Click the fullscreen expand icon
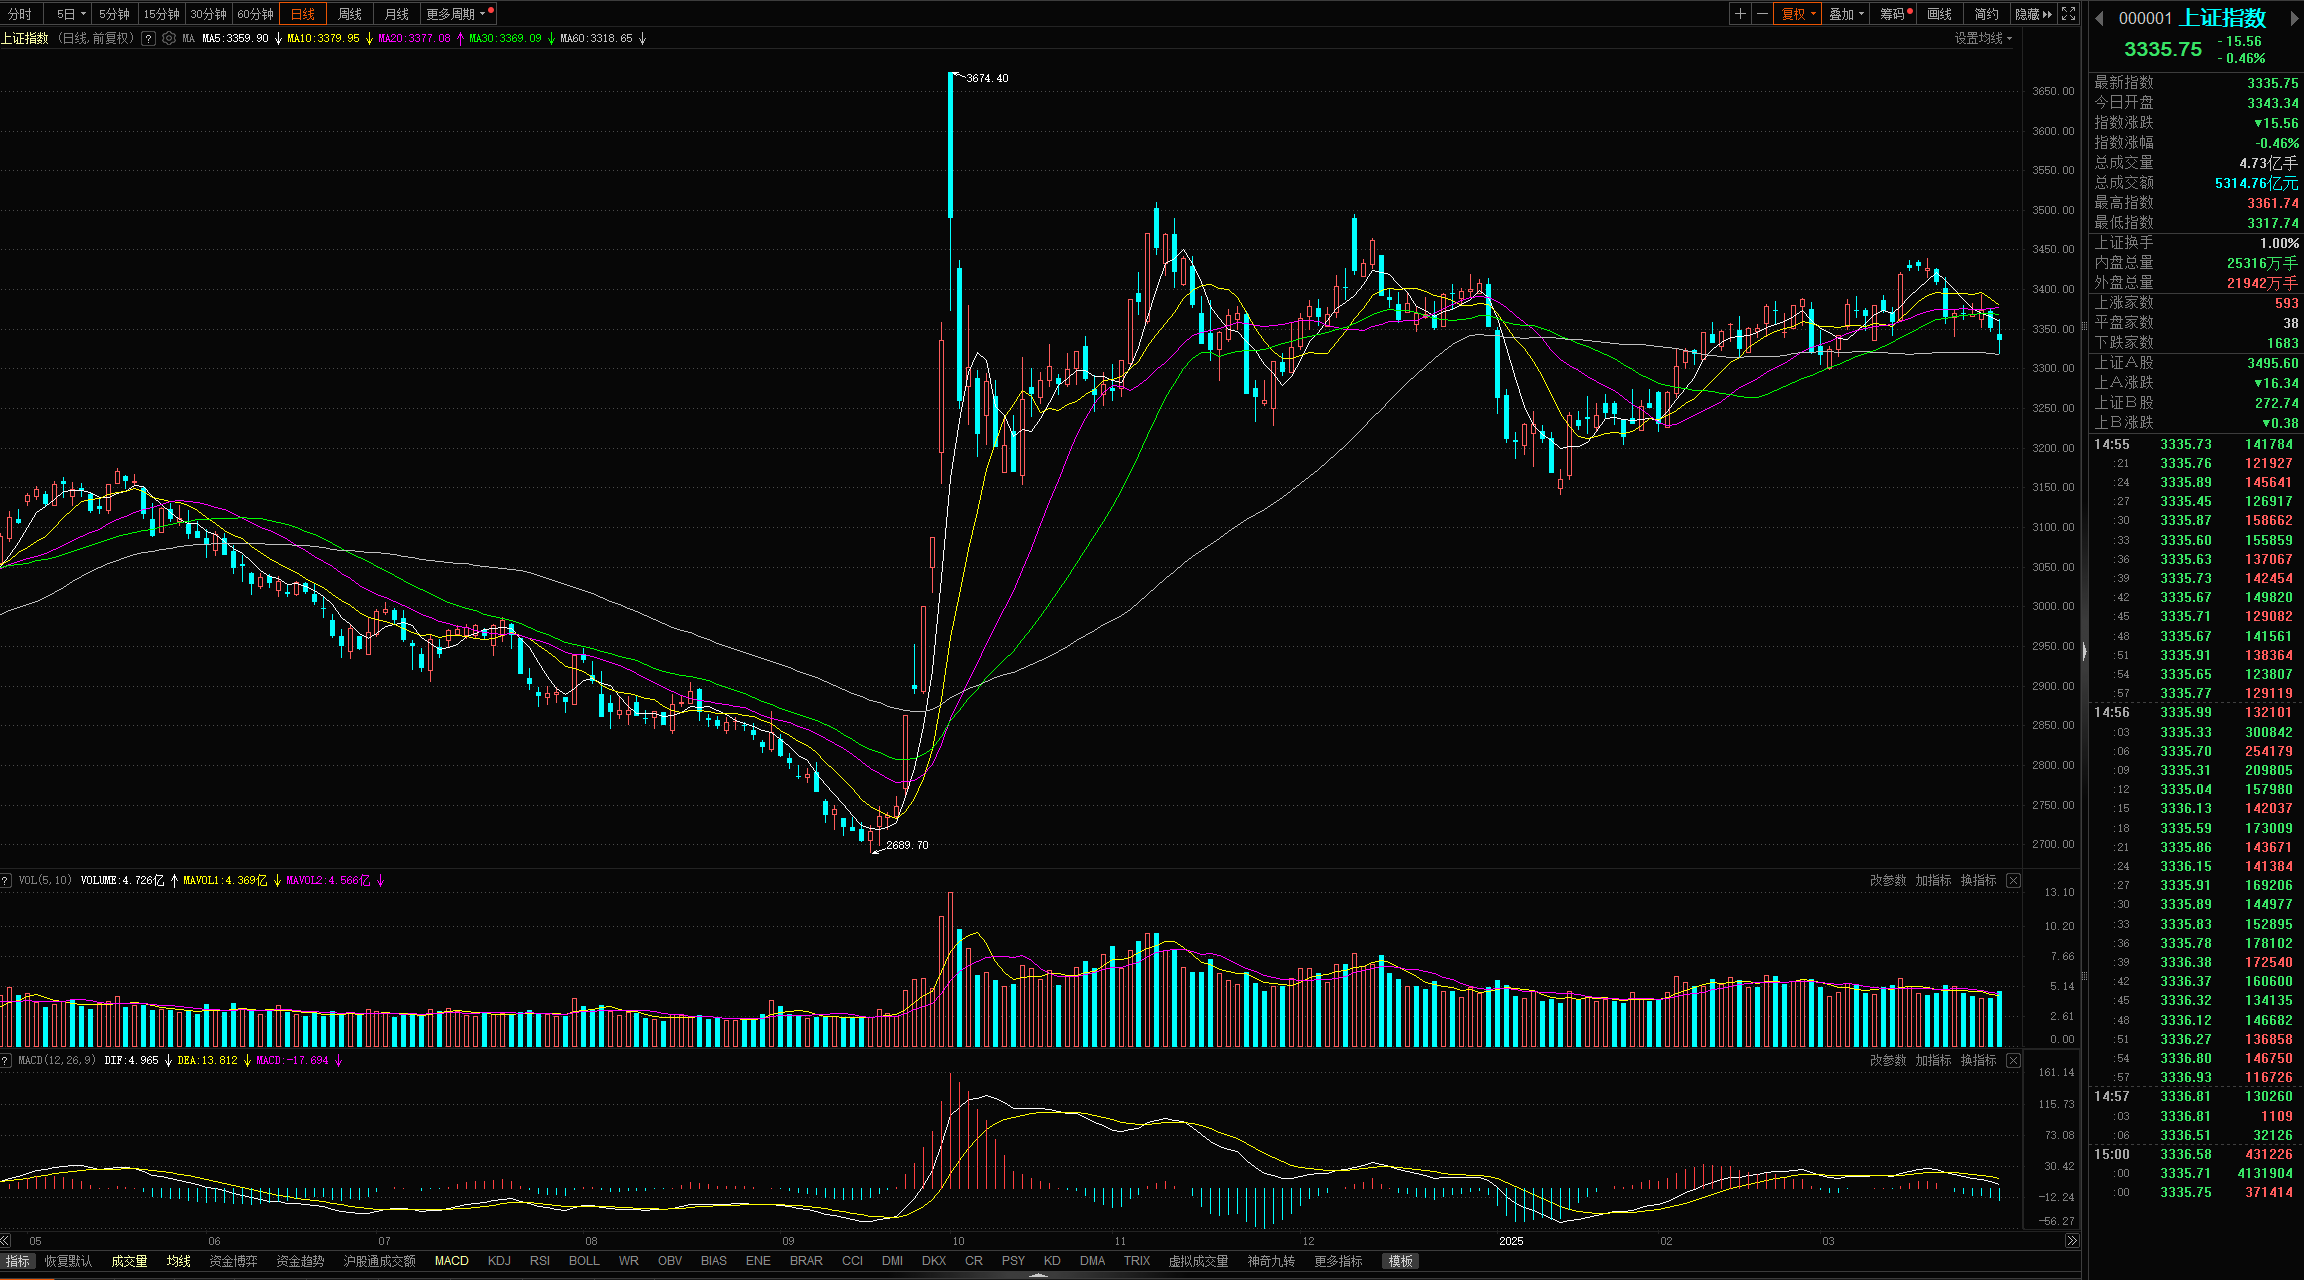The width and height of the screenshot is (2304, 1280). pyautogui.click(x=2069, y=14)
